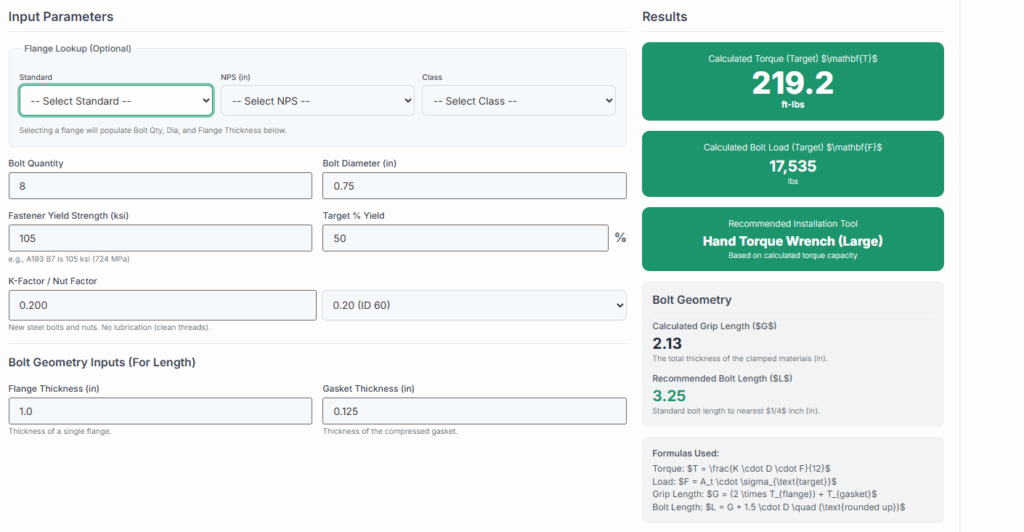Click the 'Standard bolt length to nearest' note

(736, 411)
